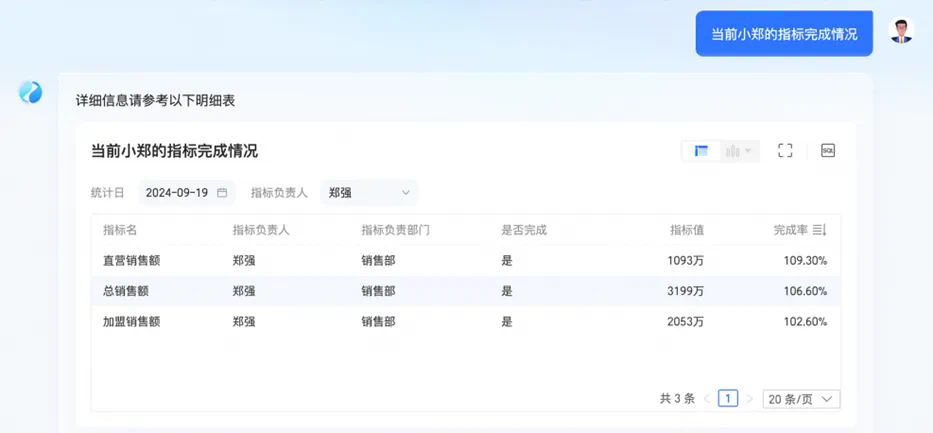Select the 直营销售额 table row
This screenshot has height=433, width=933.
(465, 261)
